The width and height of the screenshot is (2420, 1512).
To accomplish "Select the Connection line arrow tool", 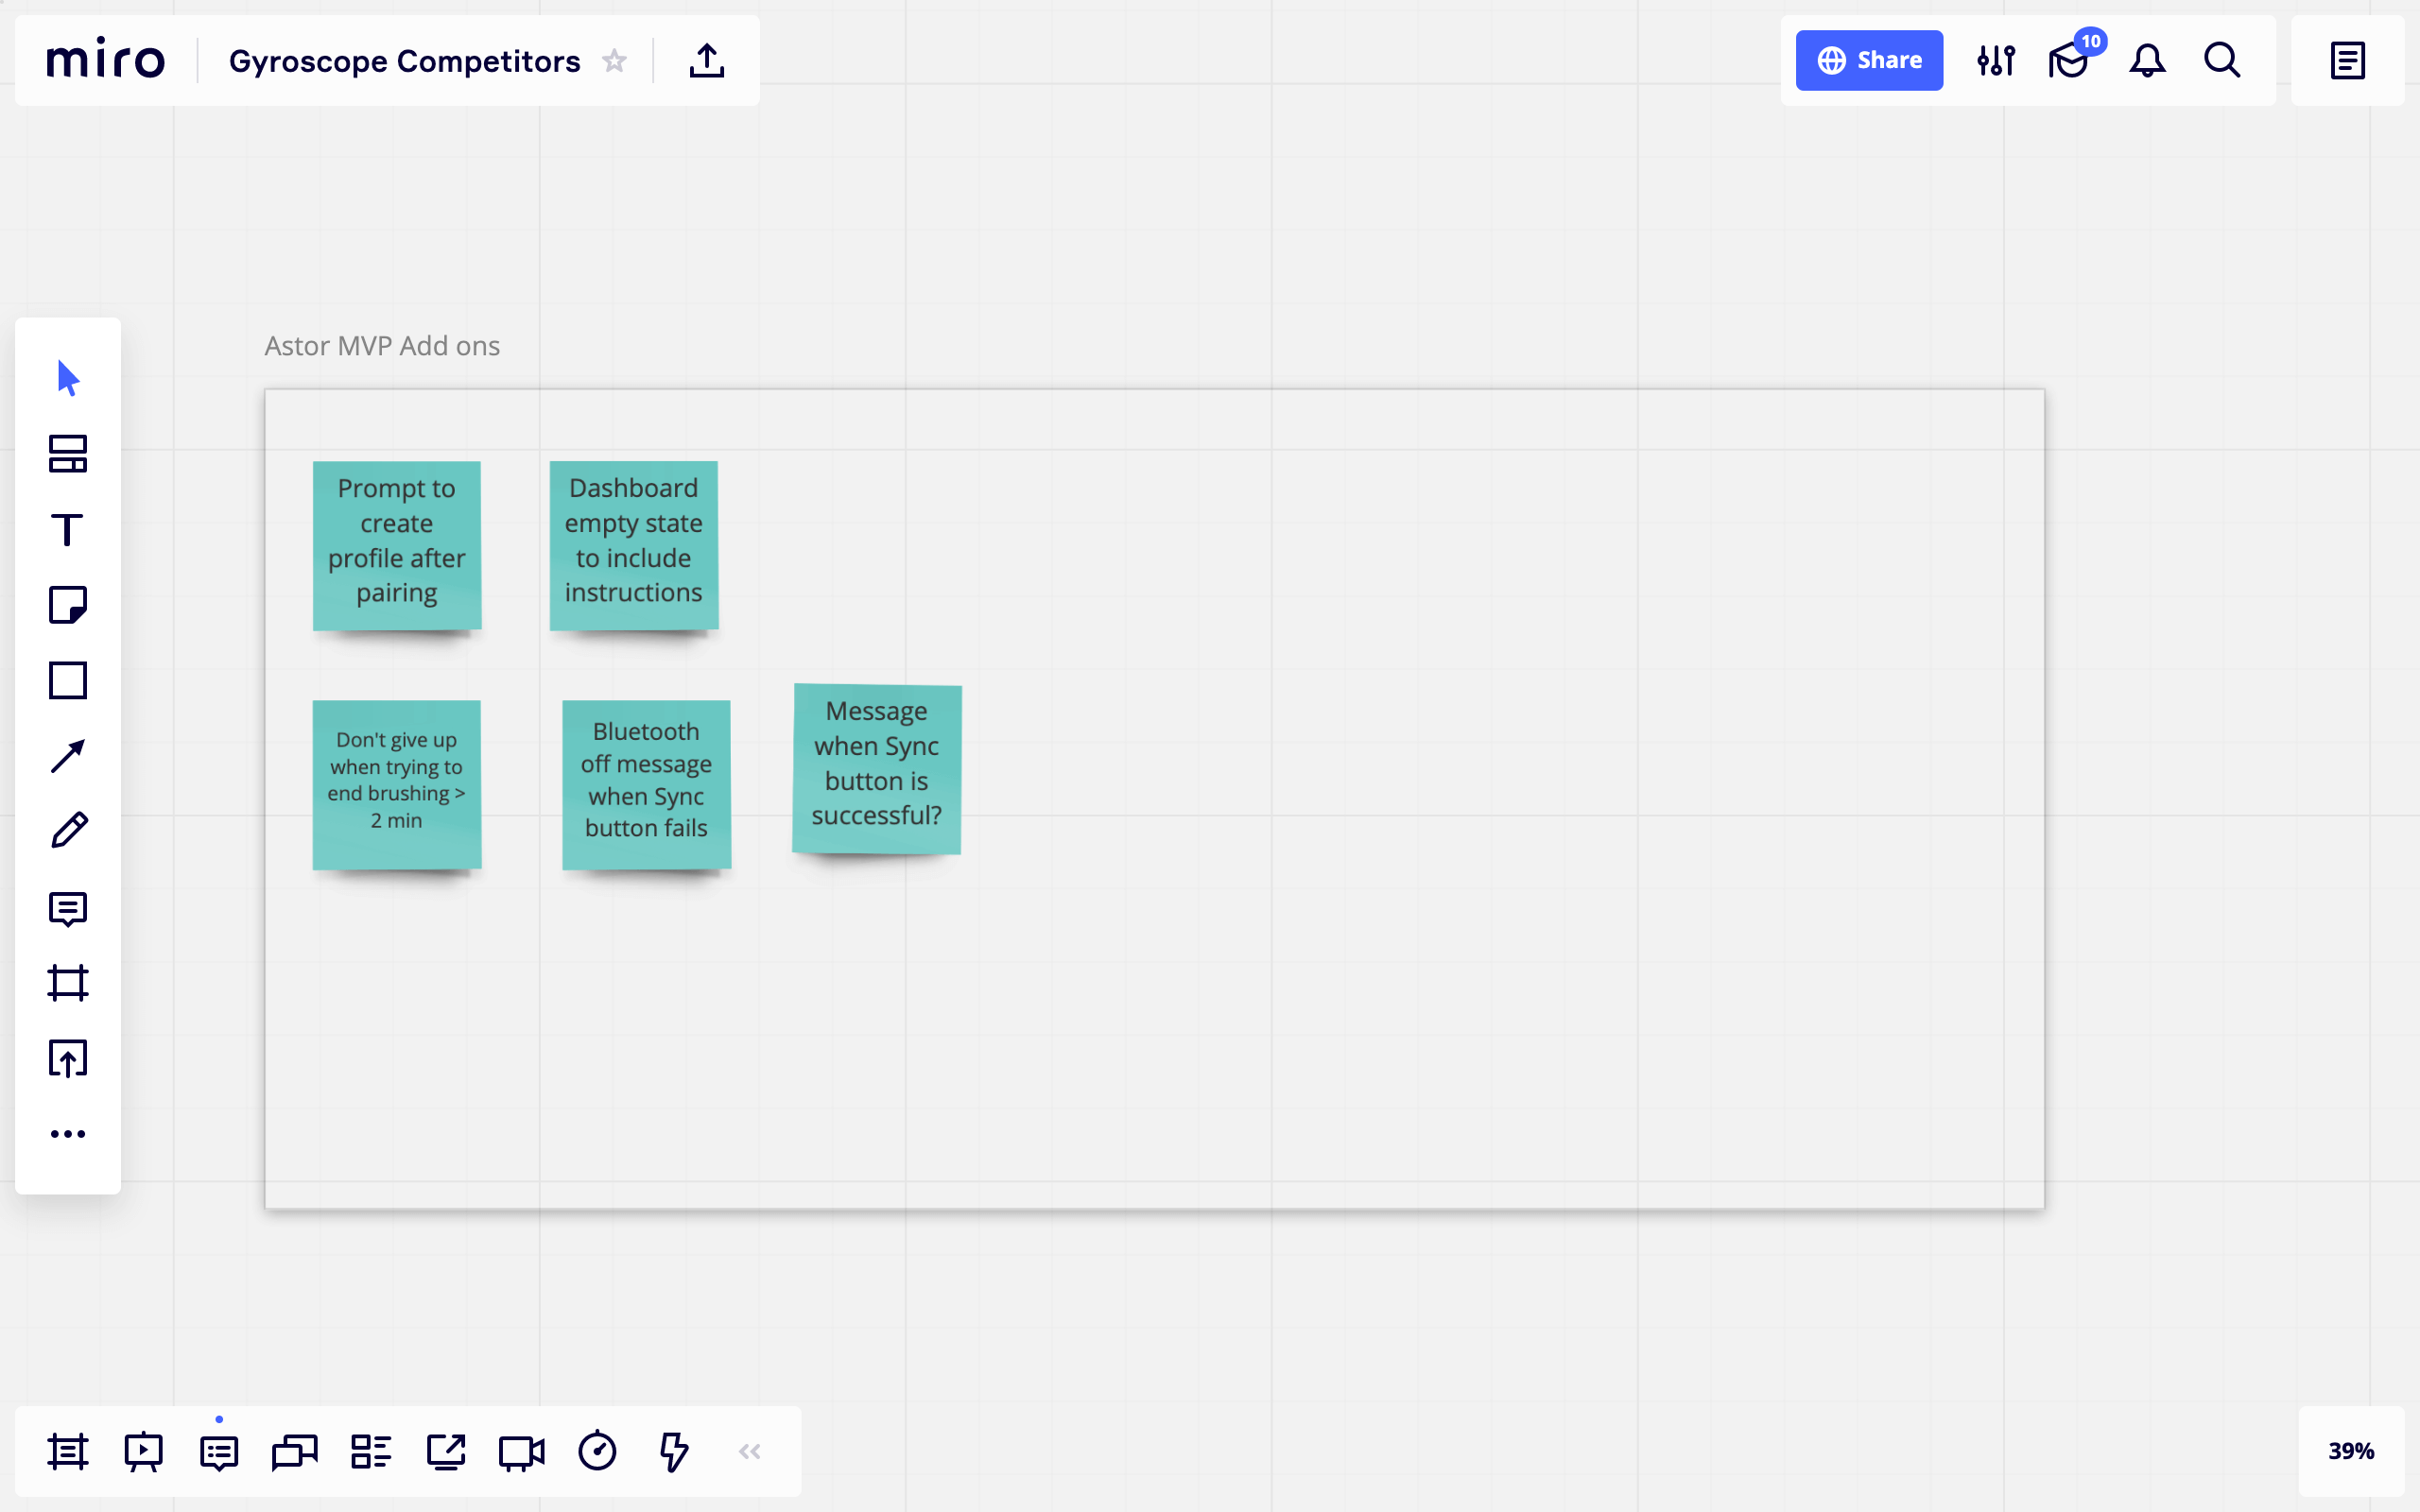I will (68, 756).
